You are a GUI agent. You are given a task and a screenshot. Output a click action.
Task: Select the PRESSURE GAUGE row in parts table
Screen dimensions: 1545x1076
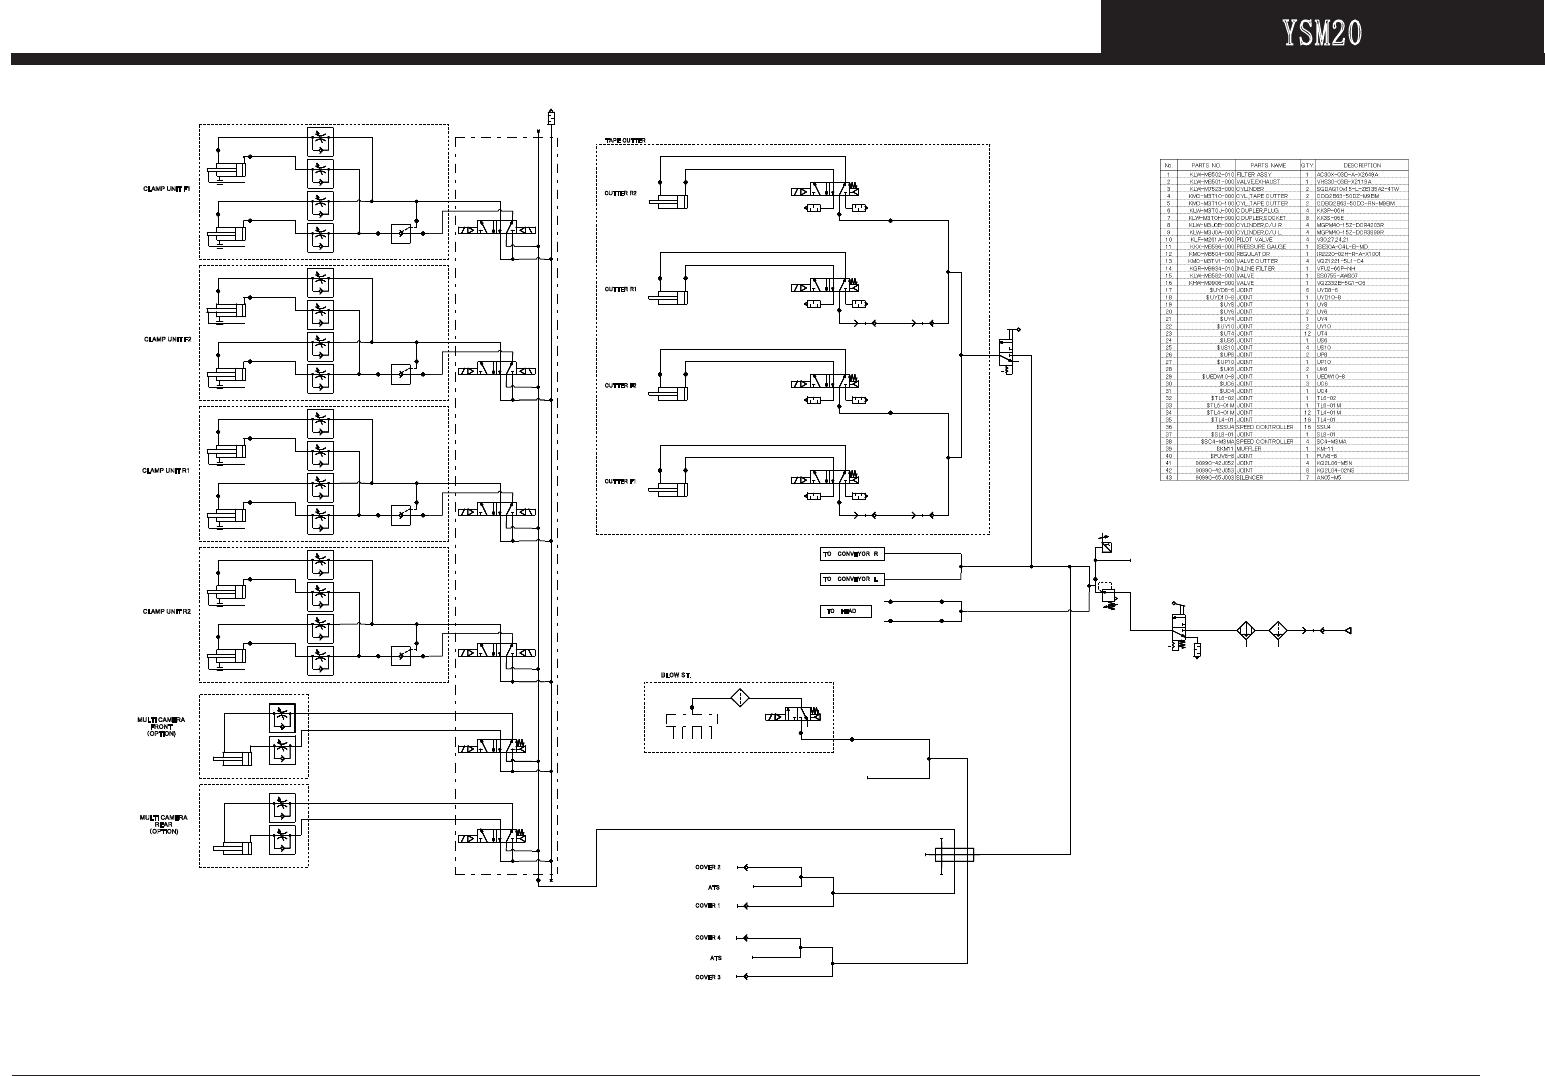(x=1284, y=247)
